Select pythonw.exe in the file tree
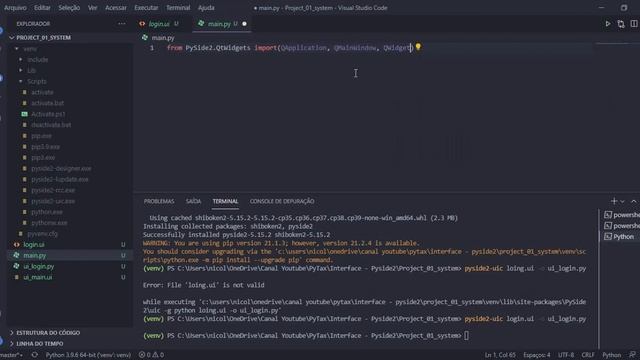This screenshot has width=640, height=360. pos(49,223)
